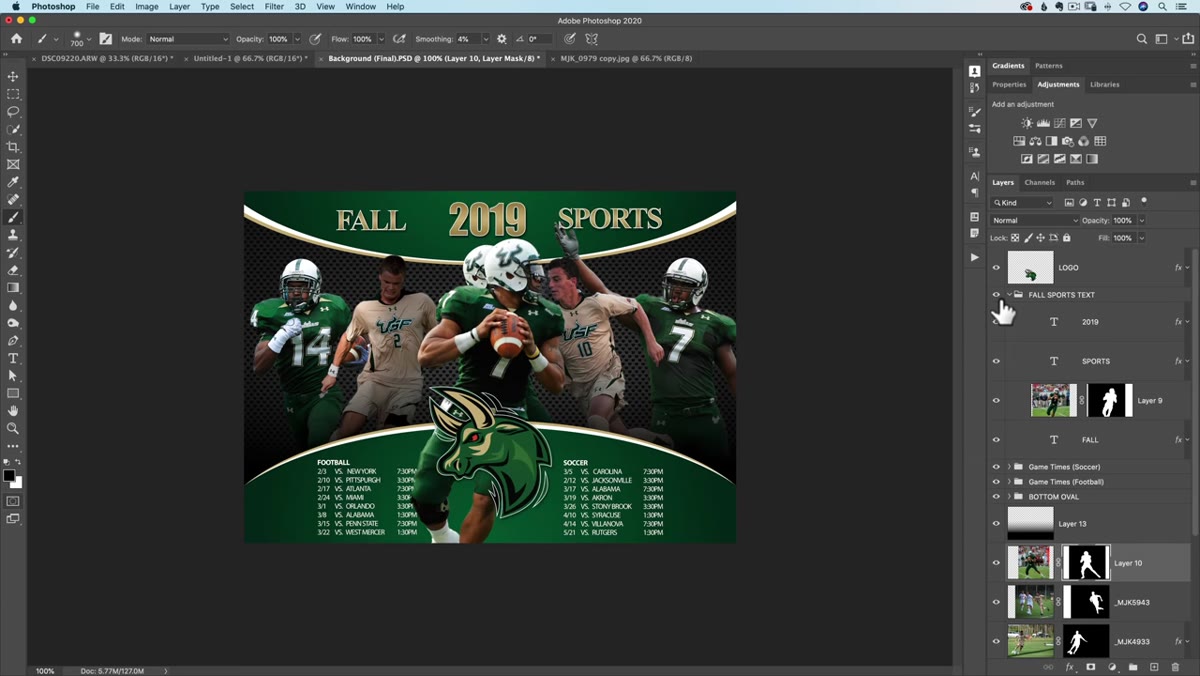Select the Zoom tool

click(x=13, y=428)
